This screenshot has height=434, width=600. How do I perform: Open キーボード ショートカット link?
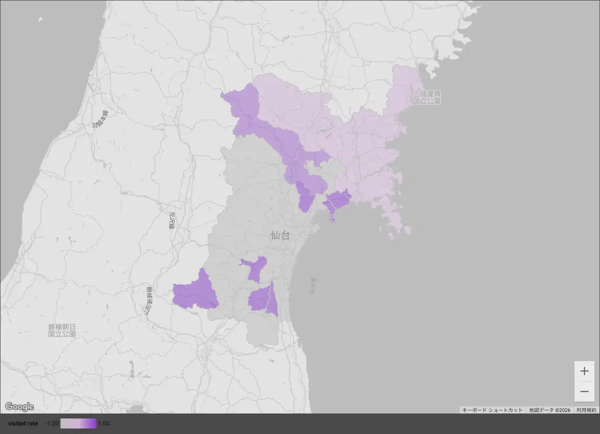492,410
